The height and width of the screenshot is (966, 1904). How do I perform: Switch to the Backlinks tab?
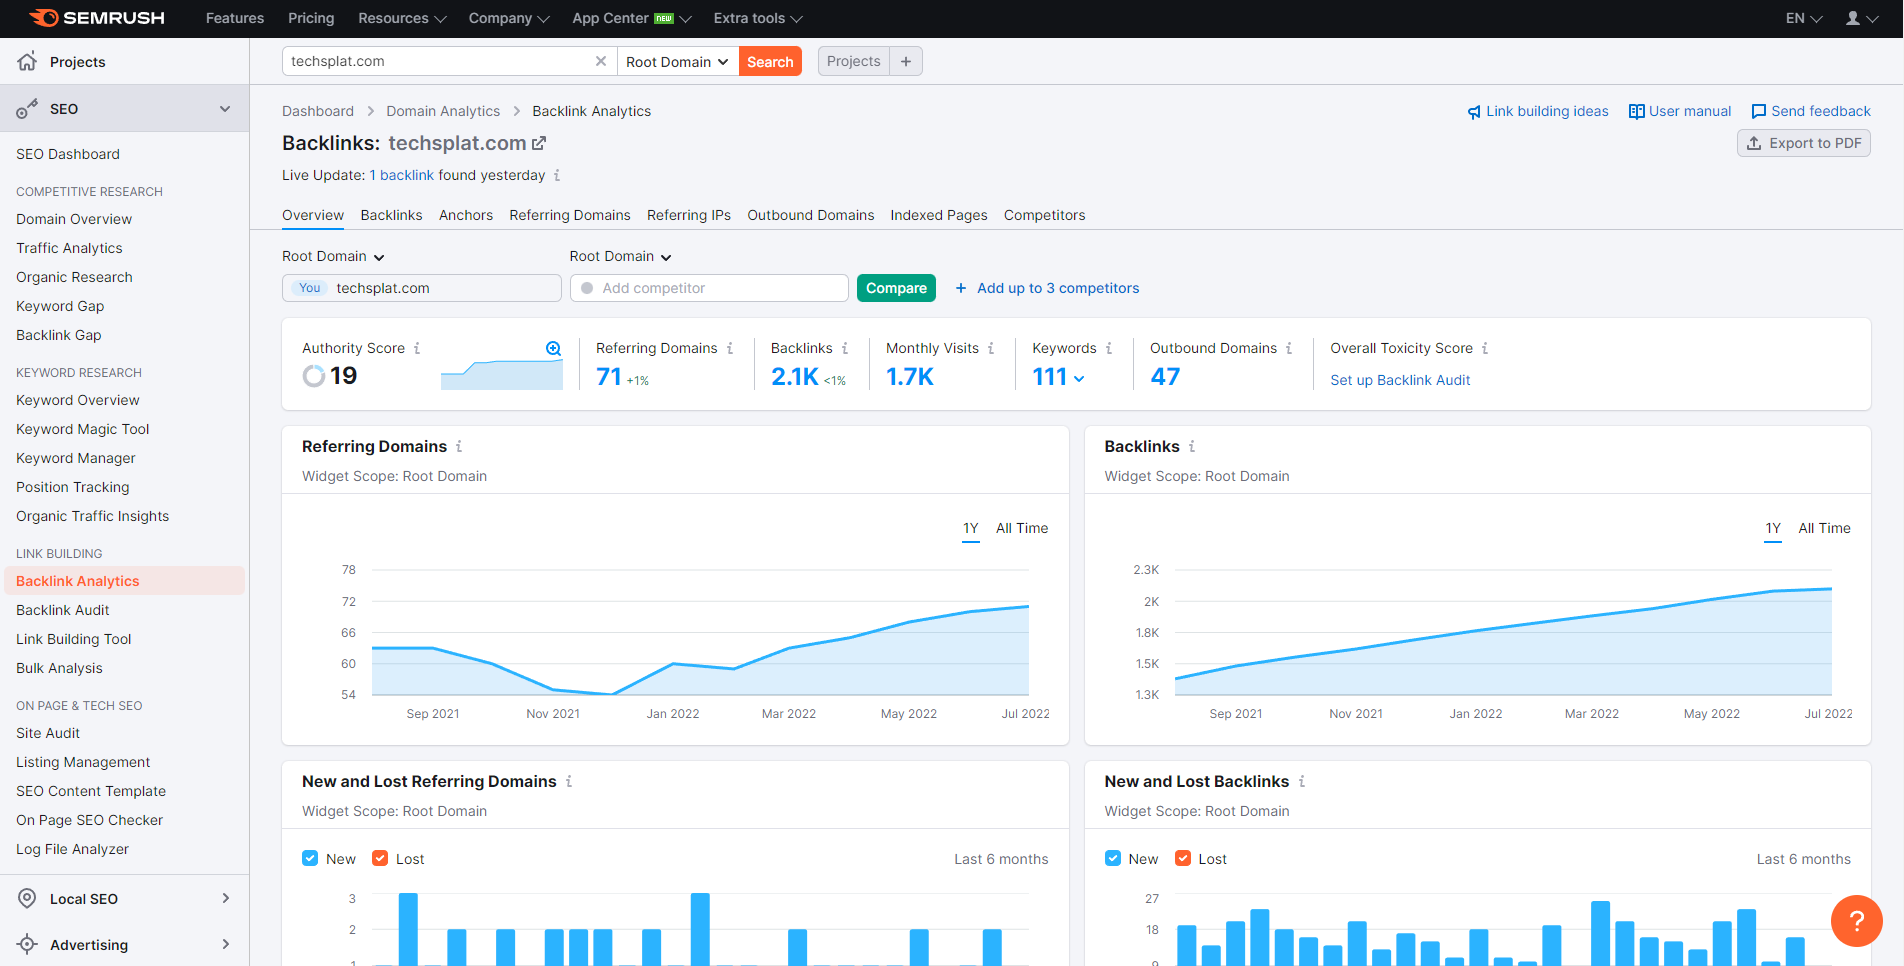click(391, 215)
